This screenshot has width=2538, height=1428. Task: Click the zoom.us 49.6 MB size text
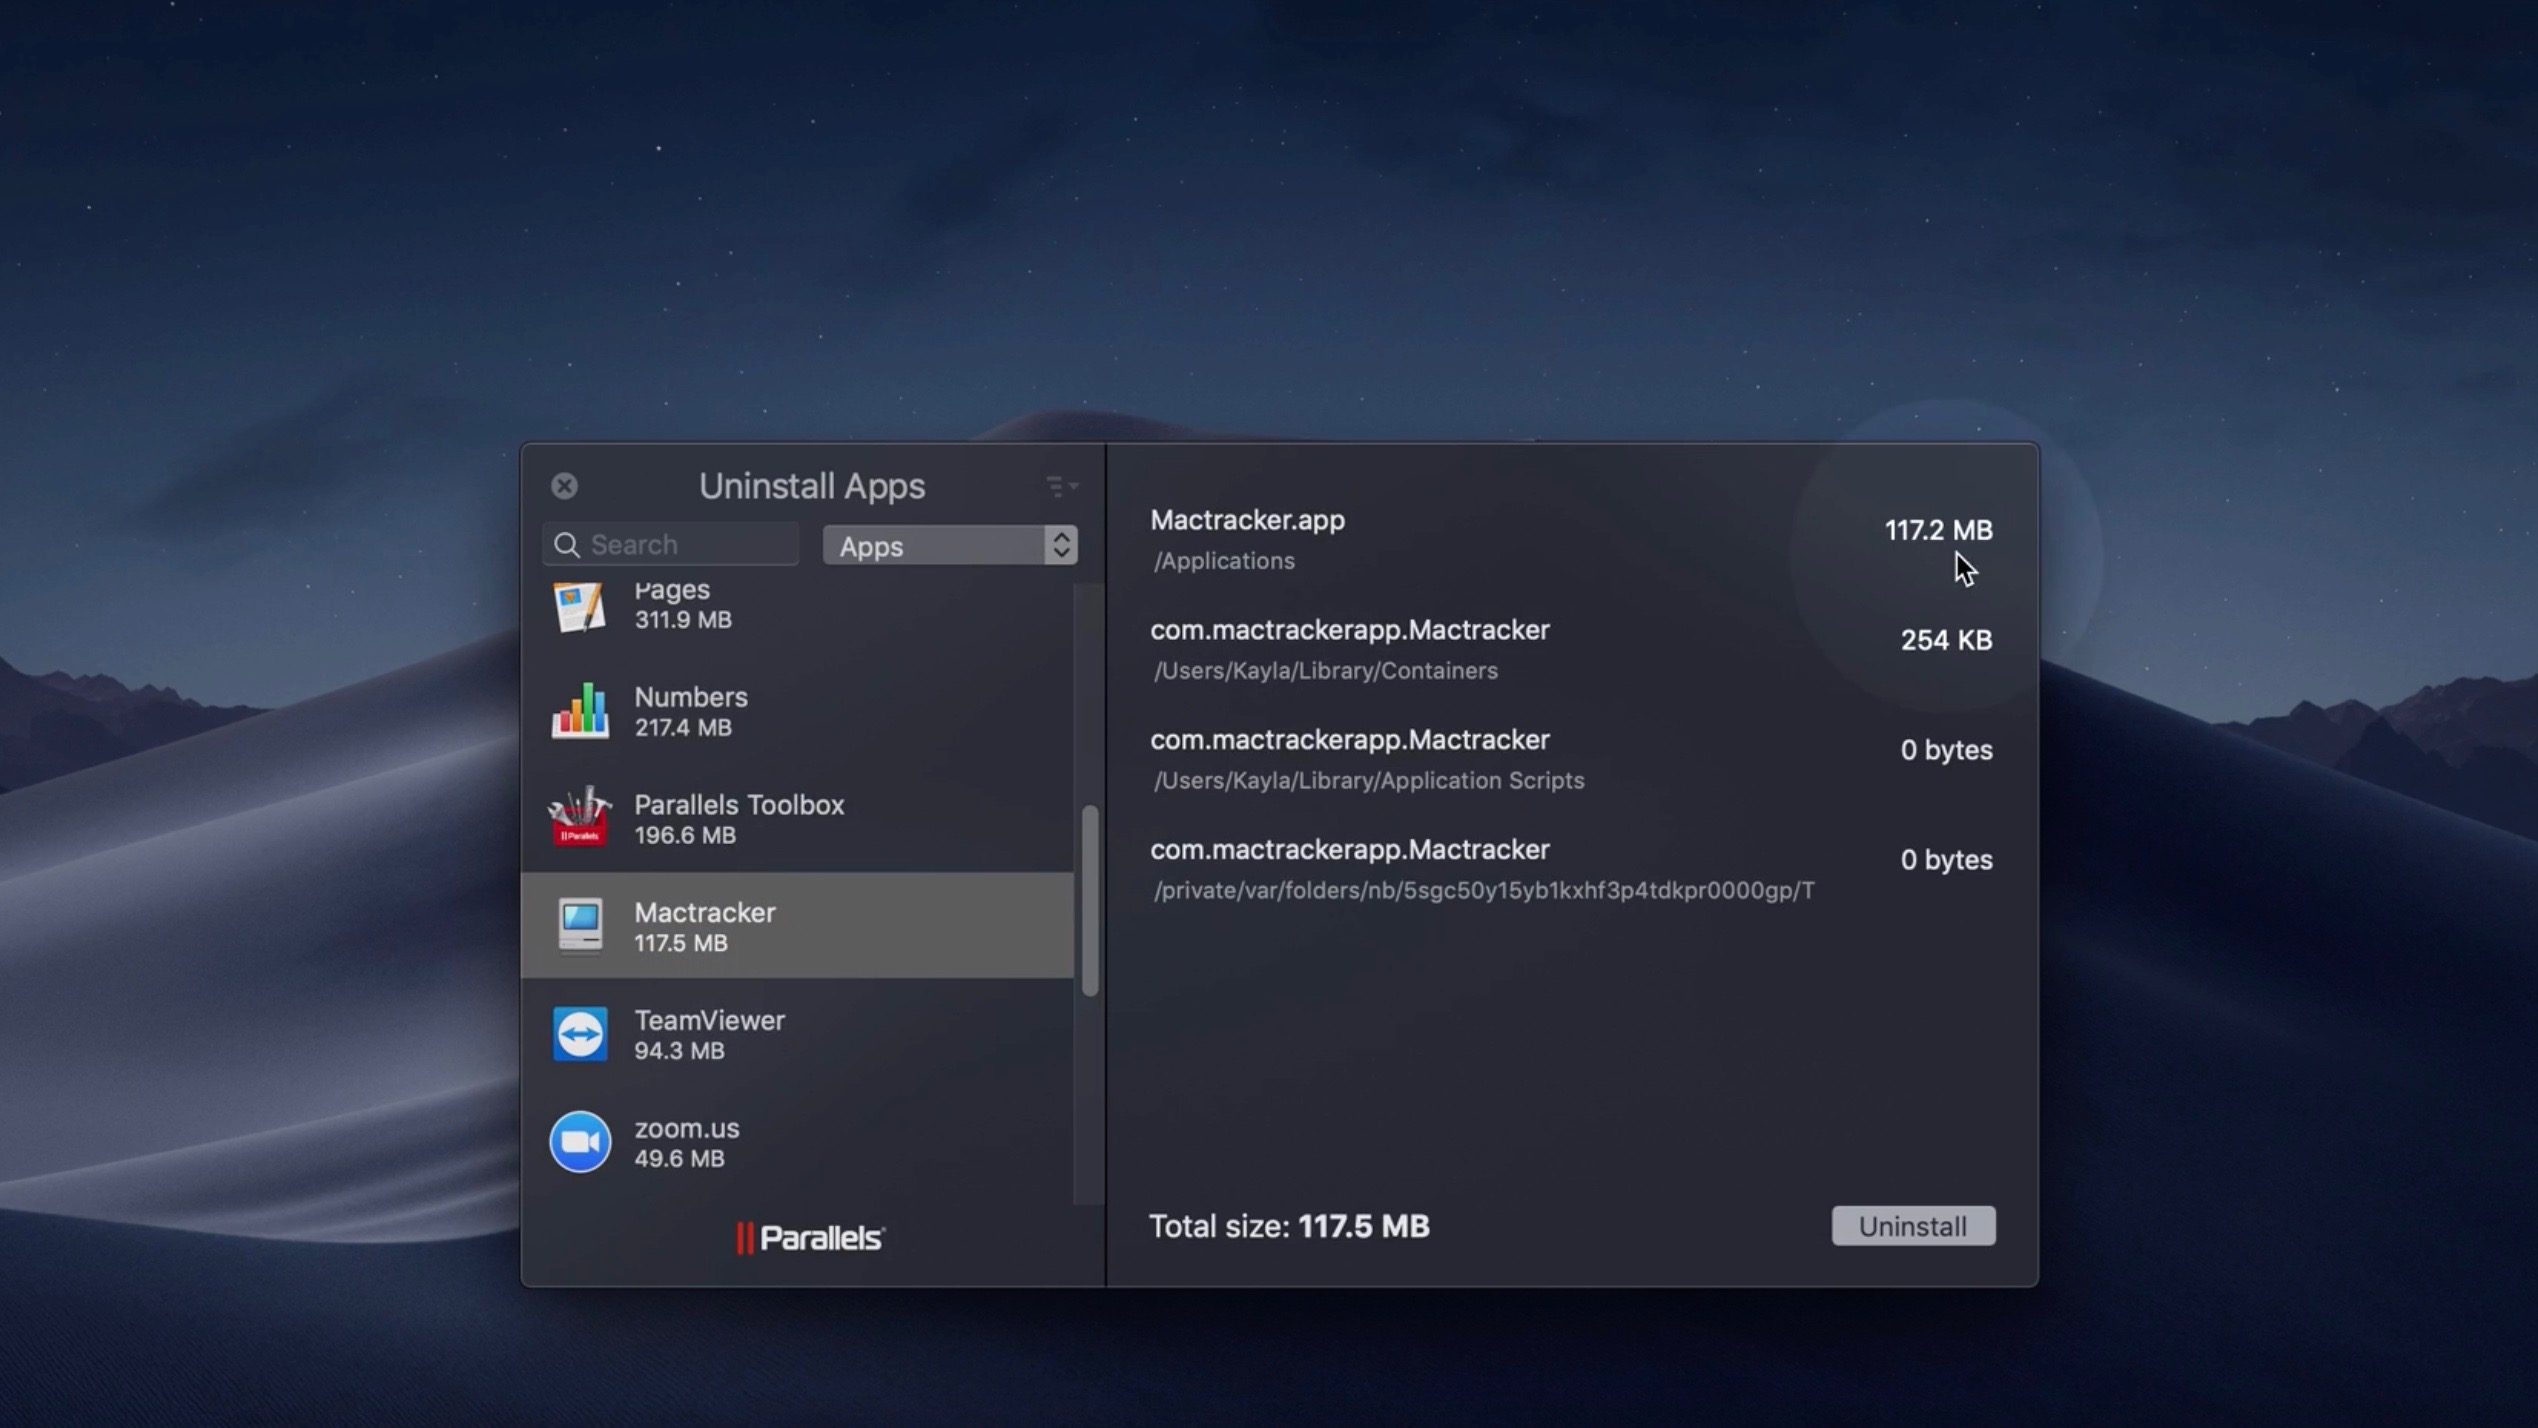[x=679, y=1159]
